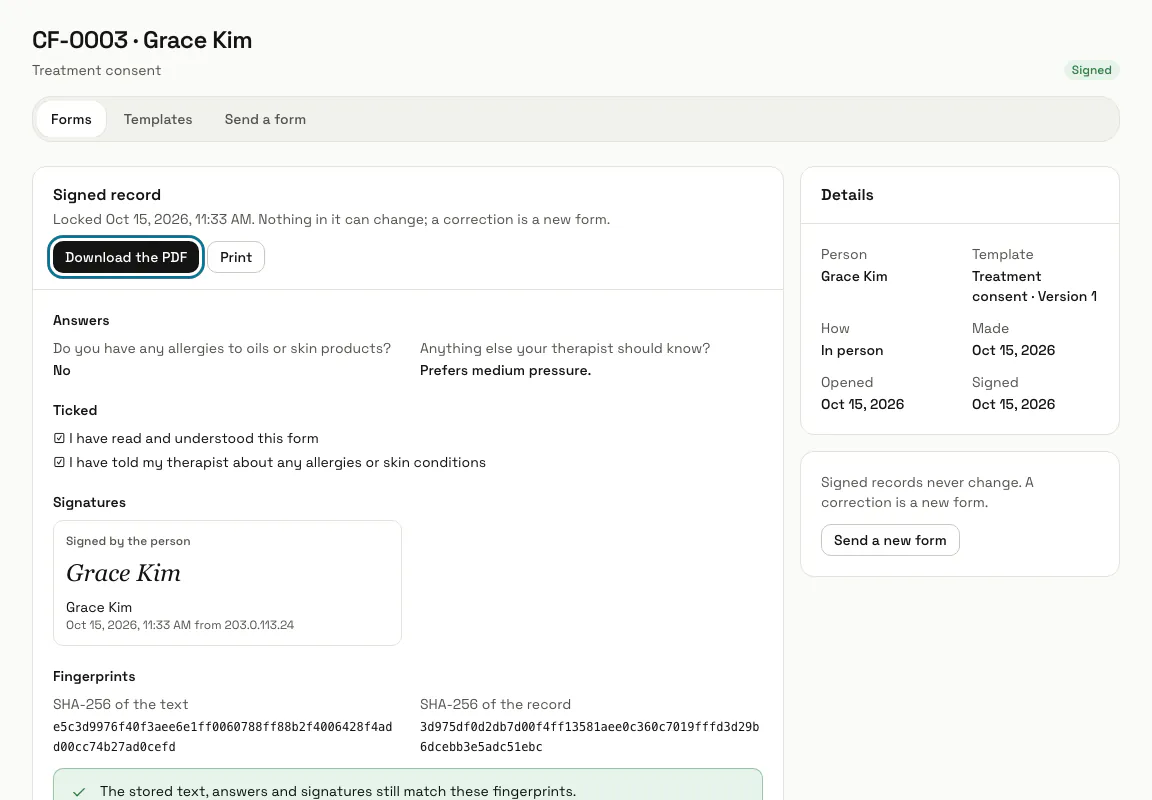Click the 'Answers' section heading
The width and height of the screenshot is (1152, 800).
(x=81, y=320)
